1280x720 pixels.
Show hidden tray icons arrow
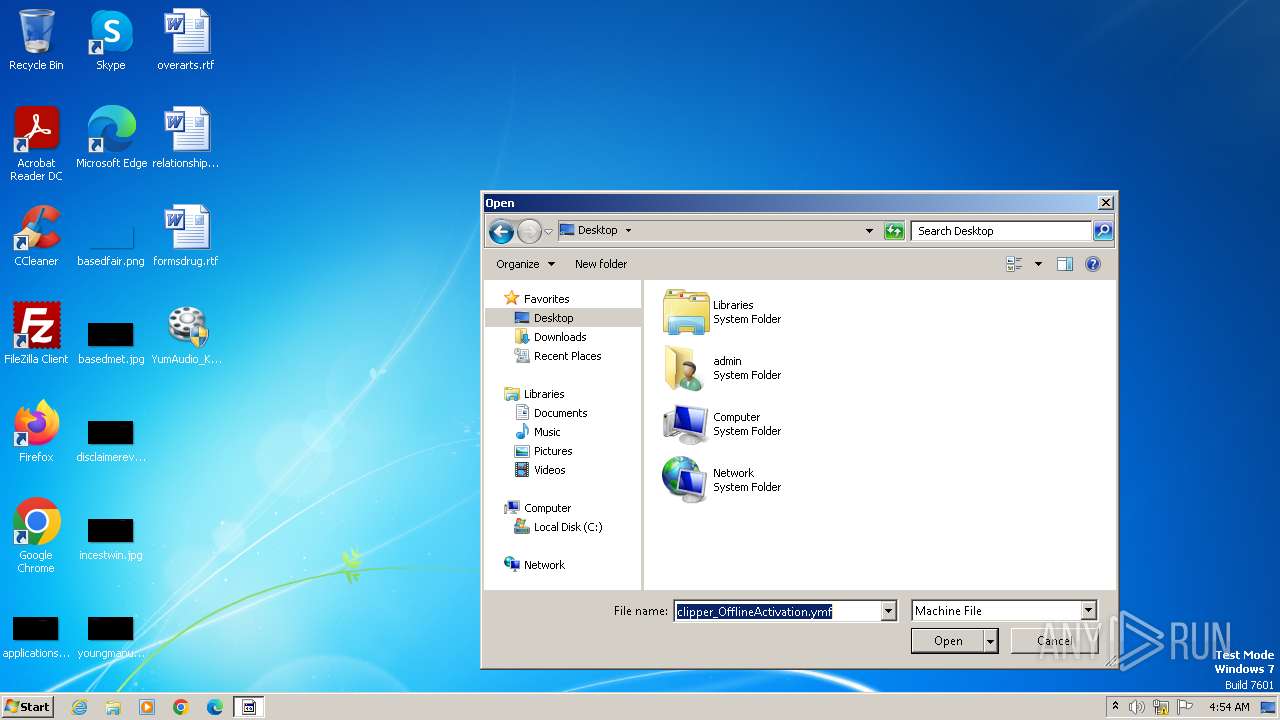click(x=1115, y=706)
